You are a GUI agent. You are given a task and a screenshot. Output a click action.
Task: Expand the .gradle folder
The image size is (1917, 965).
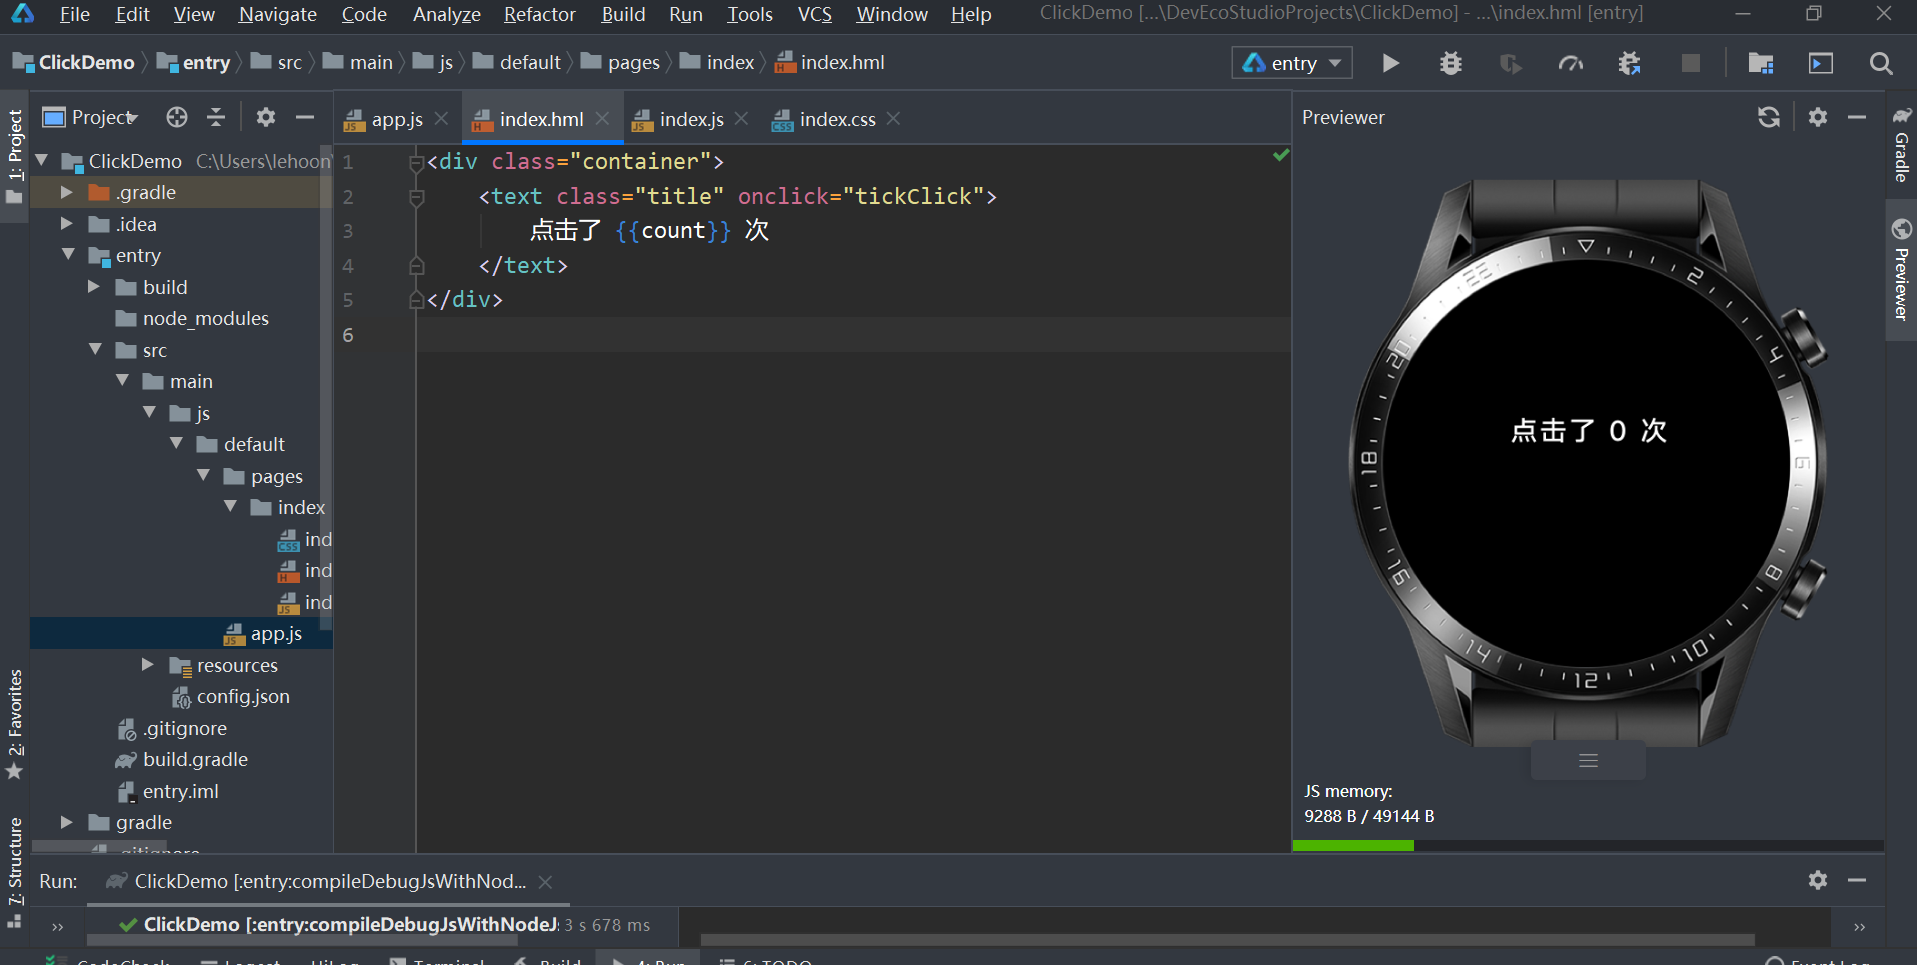coord(66,192)
